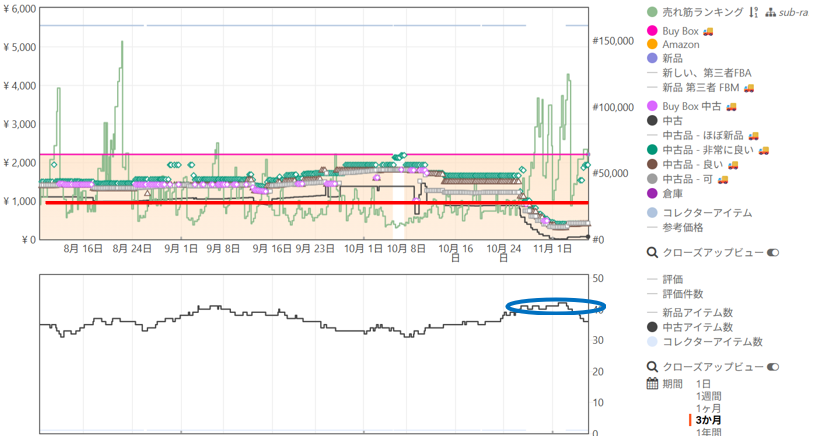Click the truck icon next to Buy Box
The width and height of the screenshot is (830, 443).
pyautogui.click(x=708, y=31)
